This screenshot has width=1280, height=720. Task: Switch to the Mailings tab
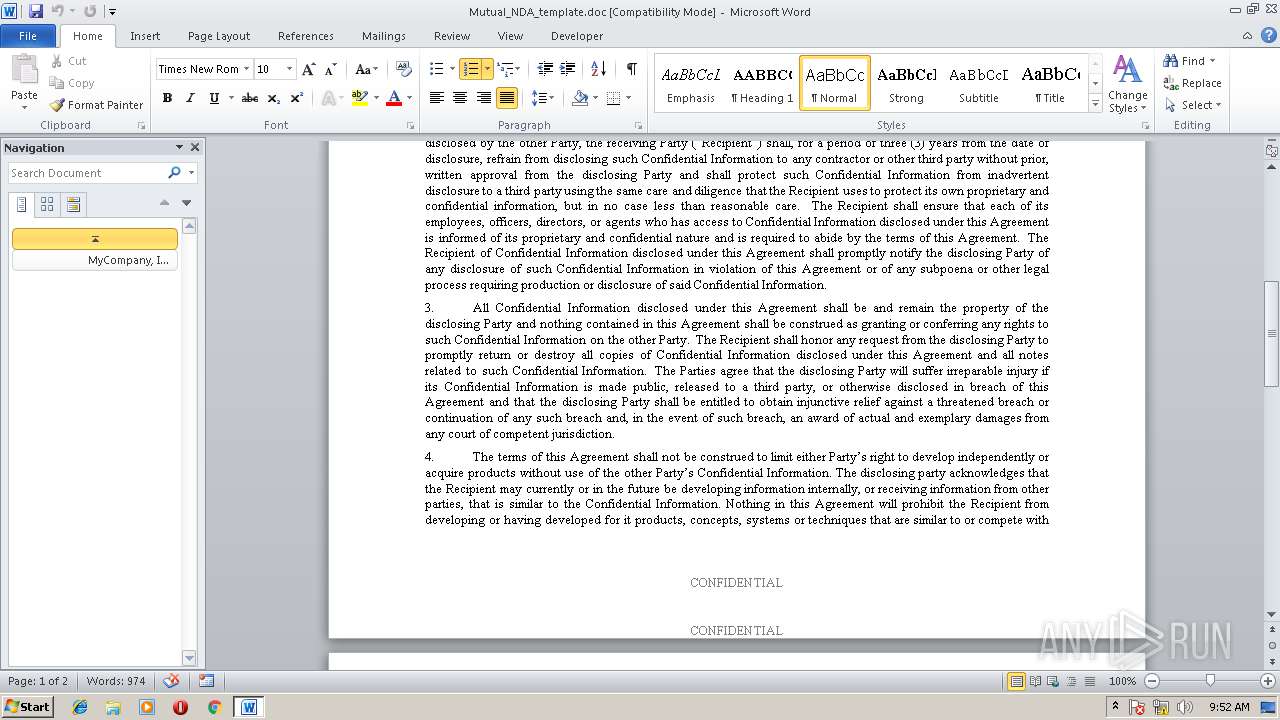pyautogui.click(x=384, y=36)
